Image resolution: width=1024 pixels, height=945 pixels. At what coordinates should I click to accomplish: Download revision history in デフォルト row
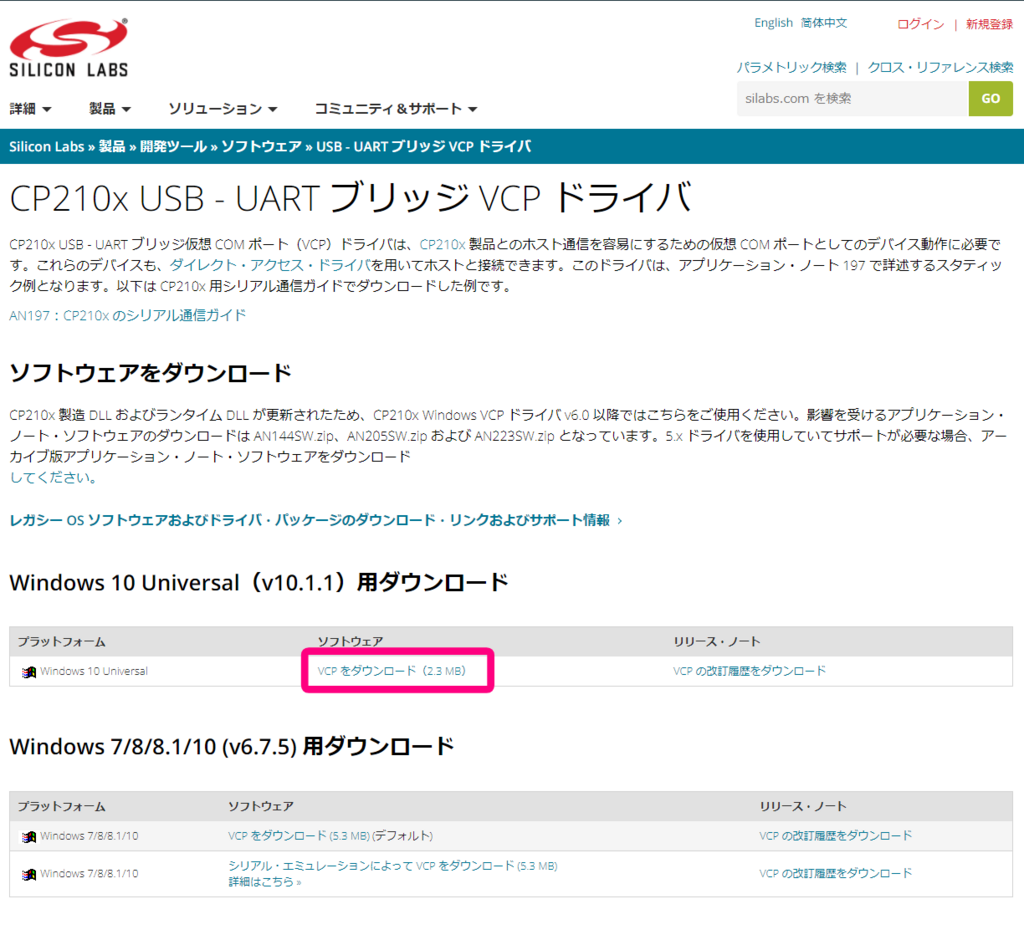[x=836, y=835]
